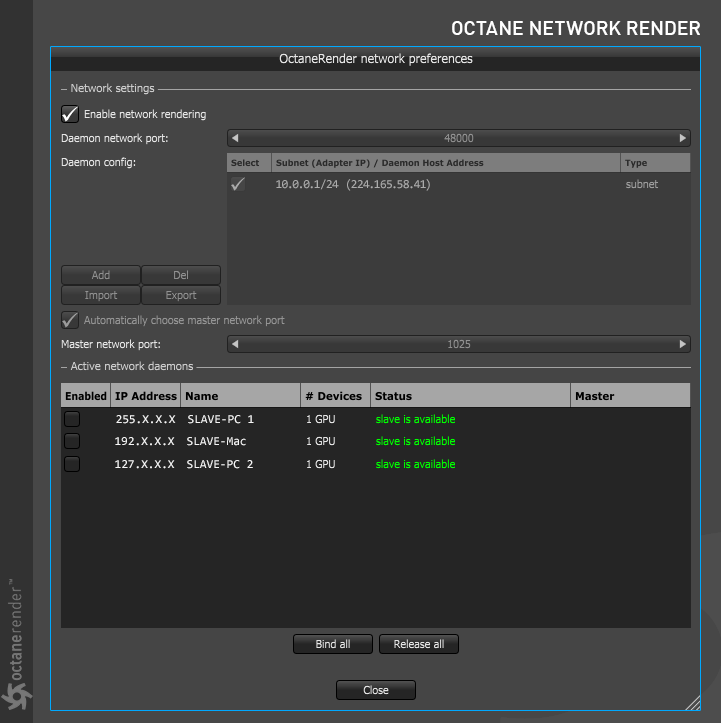Click the Subnet / Daemon Host Address header
The width and height of the screenshot is (721, 723).
click(x=446, y=163)
